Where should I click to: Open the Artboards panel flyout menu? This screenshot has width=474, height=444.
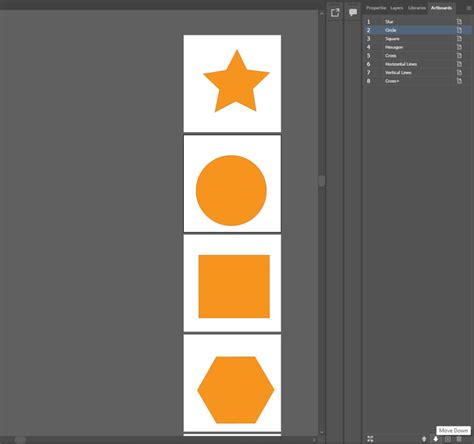(469, 8)
